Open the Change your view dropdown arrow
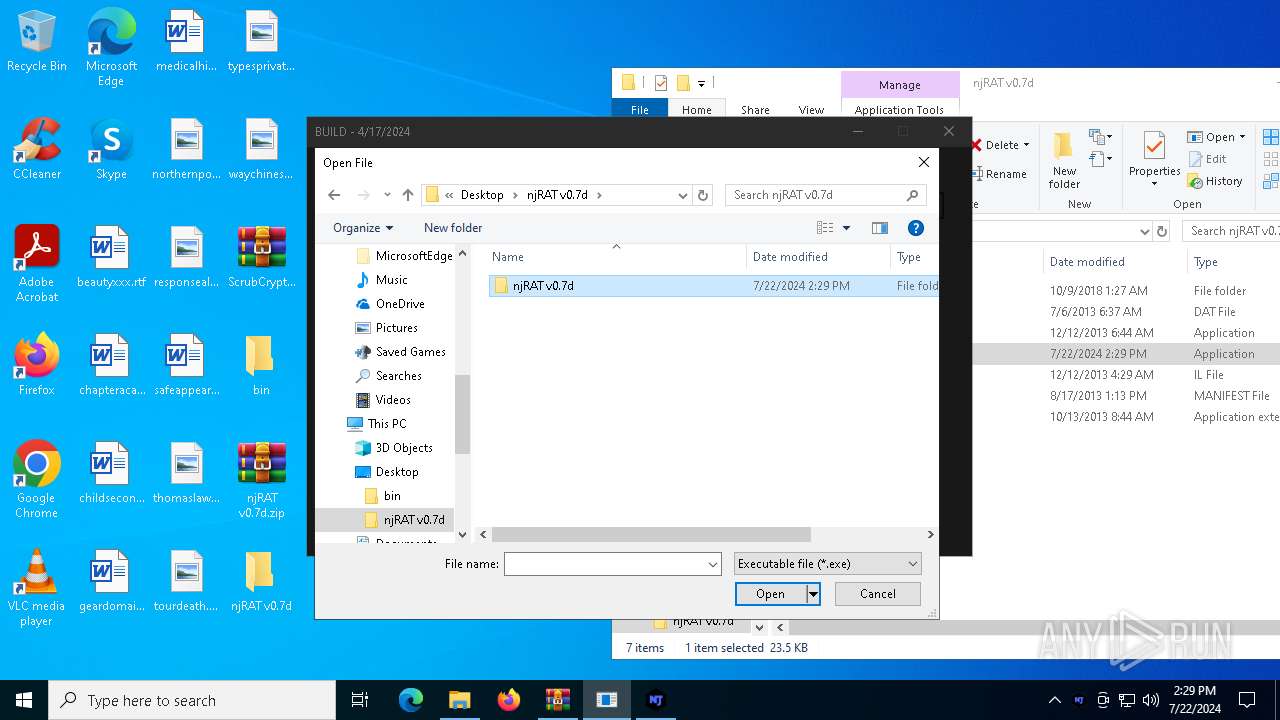 846,228
